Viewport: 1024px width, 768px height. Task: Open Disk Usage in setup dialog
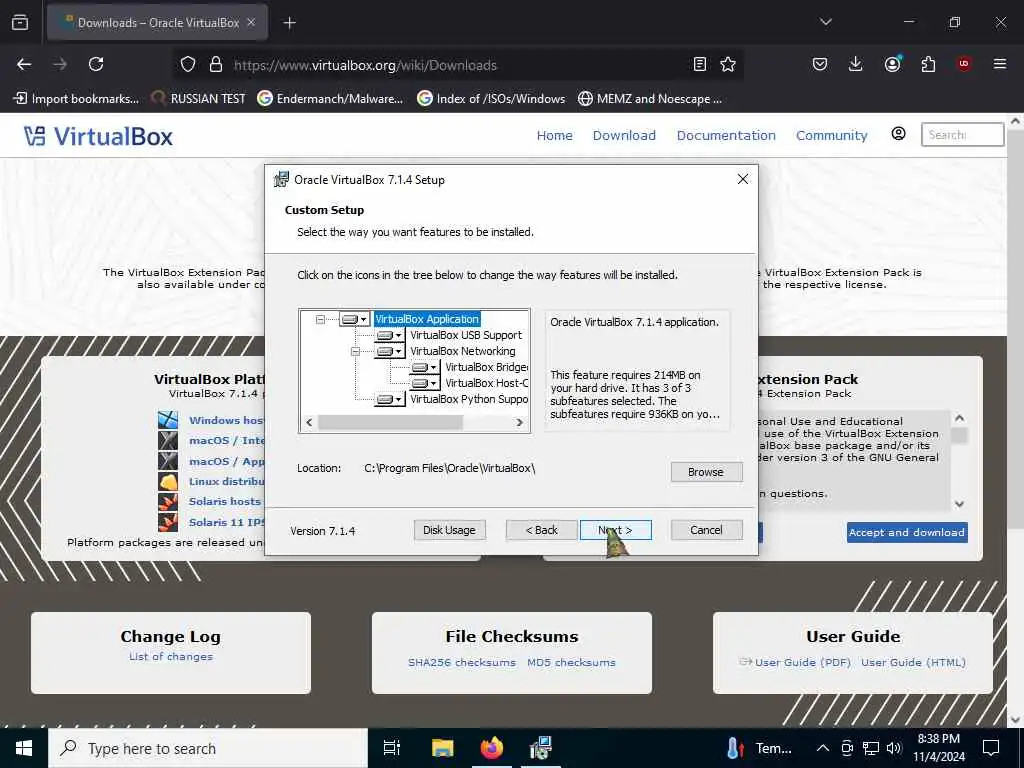pos(449,530)
